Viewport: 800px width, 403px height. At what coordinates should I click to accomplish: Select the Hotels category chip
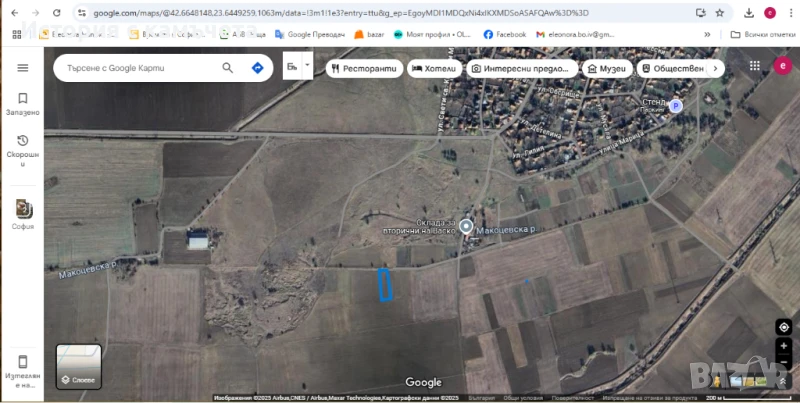click(x=434, y=69)
